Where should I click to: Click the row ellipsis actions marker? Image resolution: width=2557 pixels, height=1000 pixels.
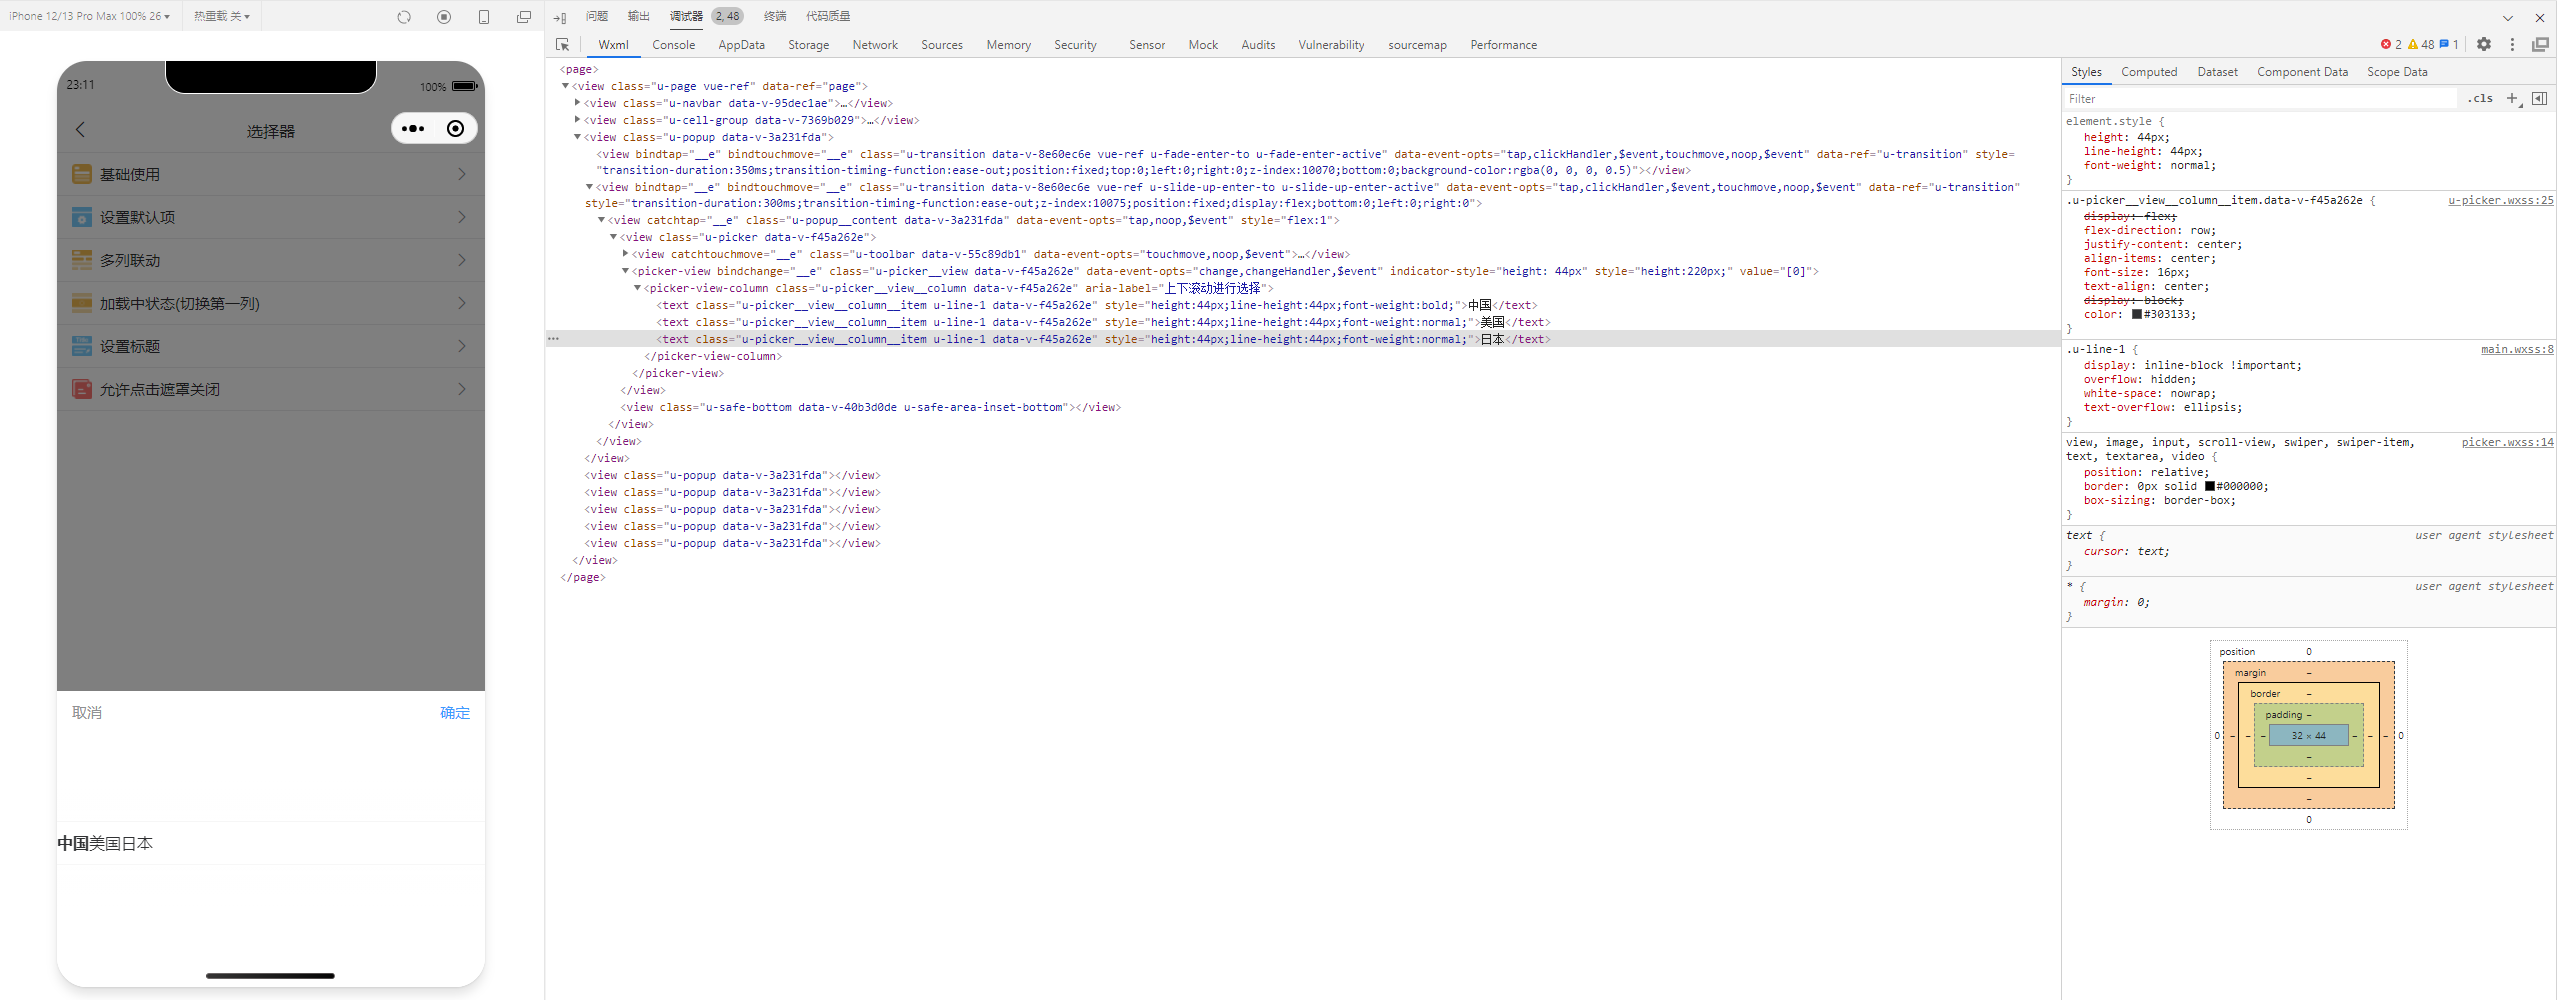tap(553, 339)
